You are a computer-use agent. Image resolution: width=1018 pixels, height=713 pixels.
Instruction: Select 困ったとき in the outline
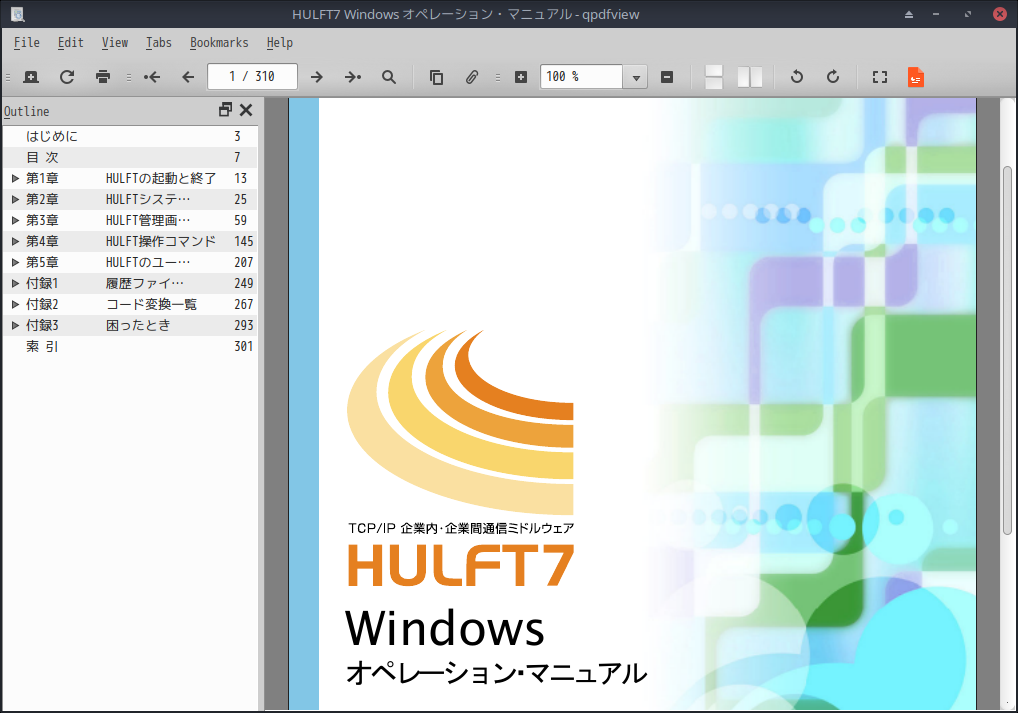click(138, 325)
